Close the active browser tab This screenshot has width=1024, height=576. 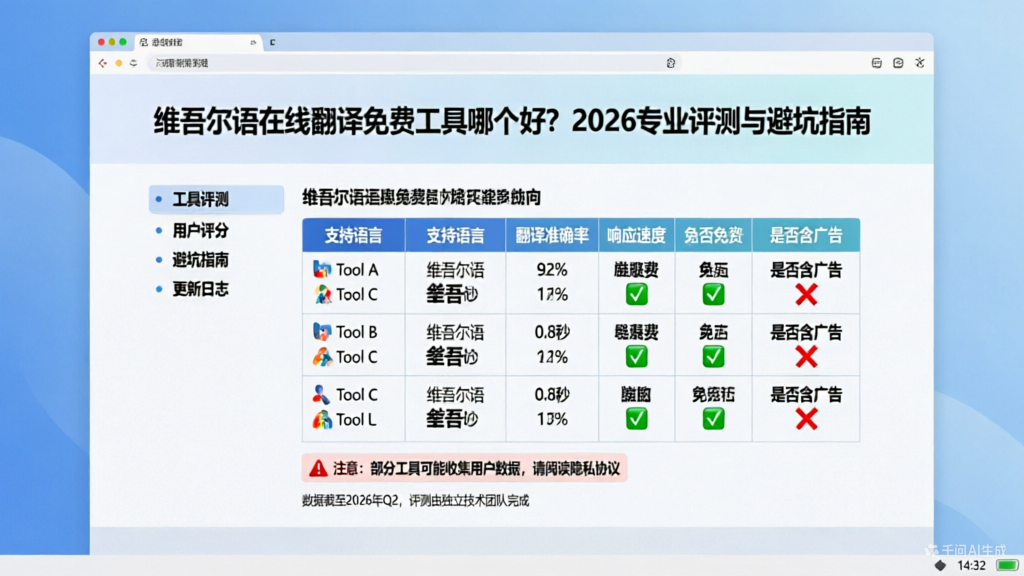click(x=253, y=42)
